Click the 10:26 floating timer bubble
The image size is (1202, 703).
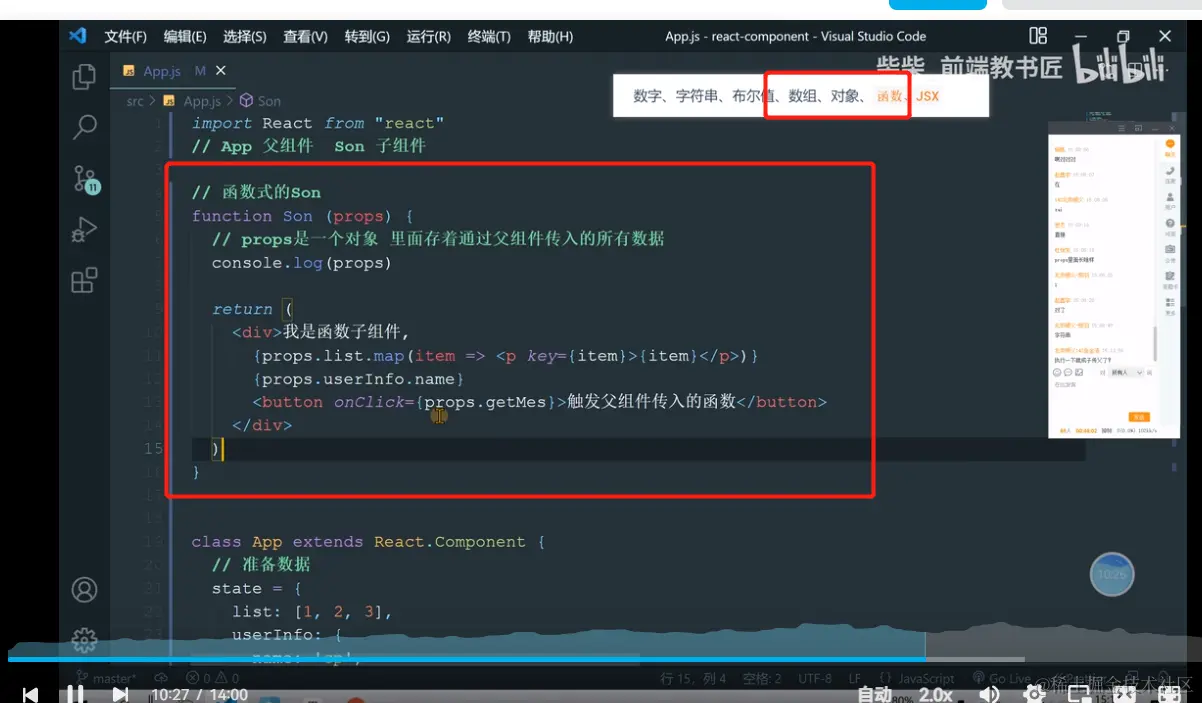click(1112, 575)
